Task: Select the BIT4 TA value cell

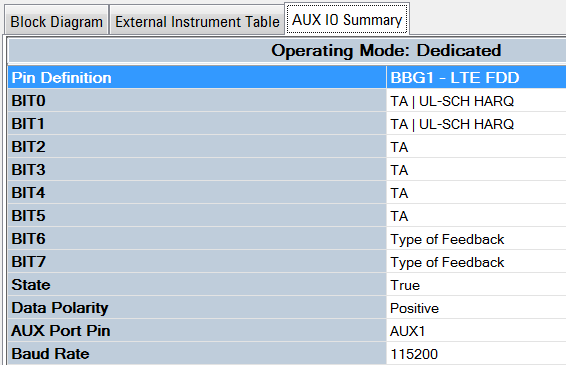Action: pyautogui.click(x=476, y=193)
